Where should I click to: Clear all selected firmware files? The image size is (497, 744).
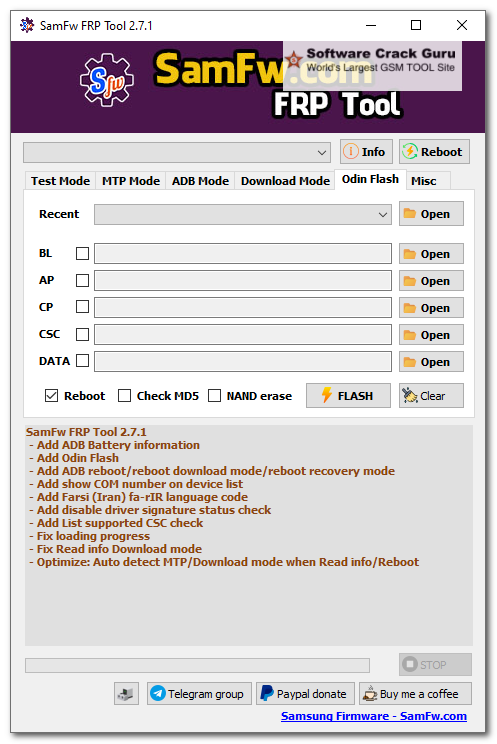pos(431,396)
